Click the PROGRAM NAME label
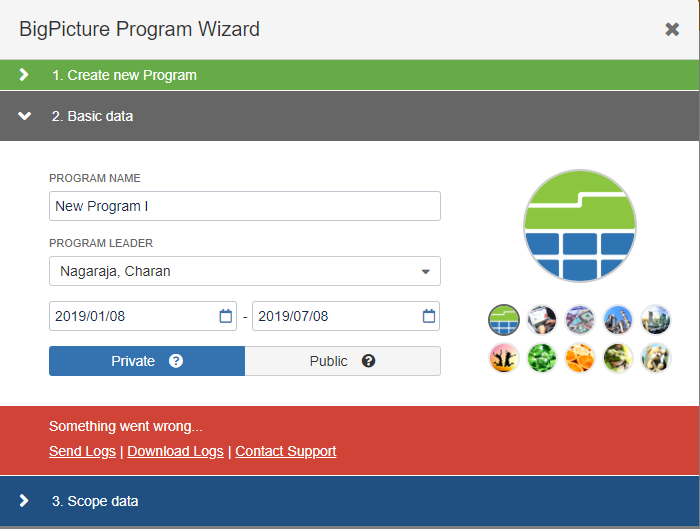The image size is (700, 529). pos(95,178)
